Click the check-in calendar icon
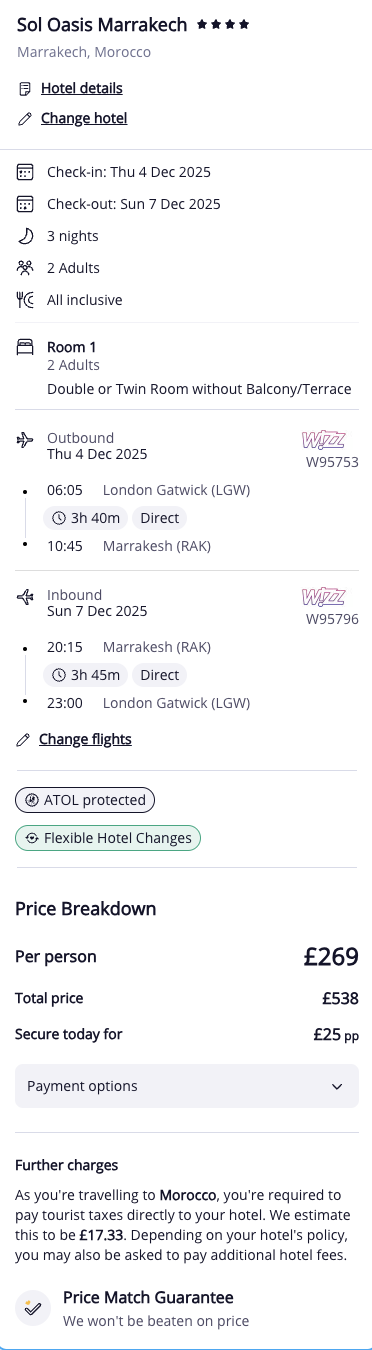 pyautogui.click(x=25, y=172)
